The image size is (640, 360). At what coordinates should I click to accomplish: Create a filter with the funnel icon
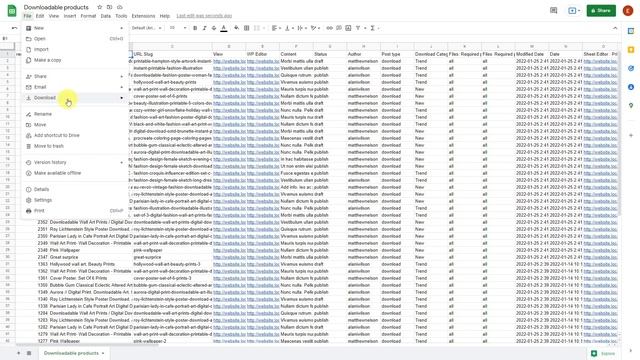[x=358, y=28]
